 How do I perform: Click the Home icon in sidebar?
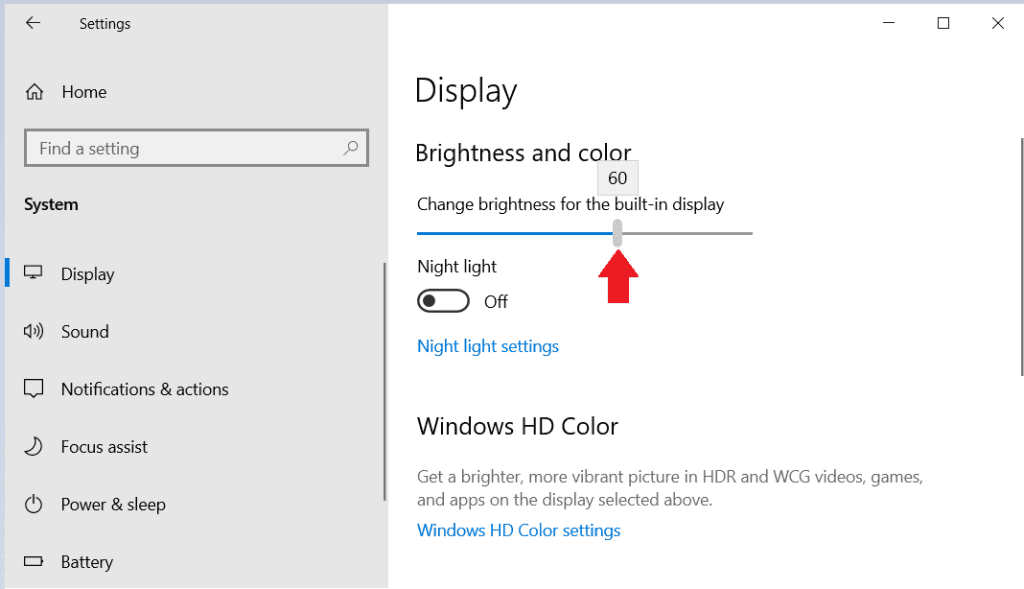pos(34,92)
